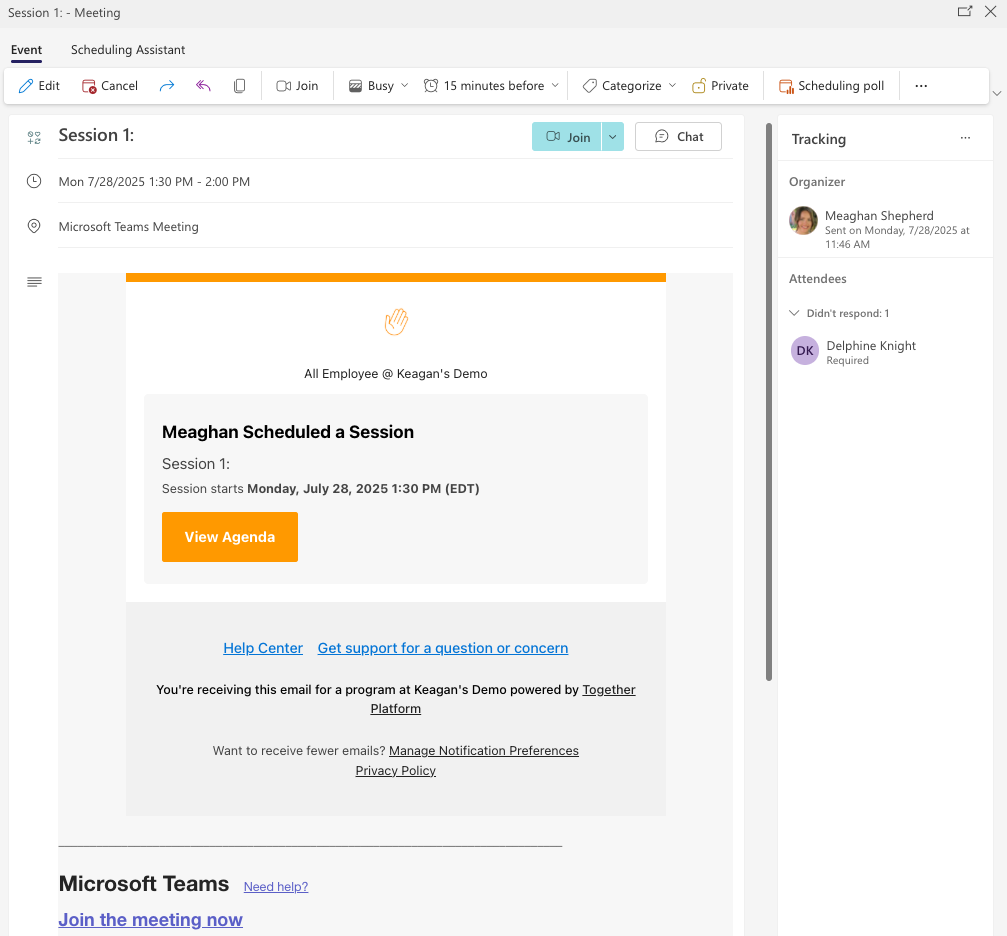
Task: Pop out the meeting window
Action: pos(964,12)
